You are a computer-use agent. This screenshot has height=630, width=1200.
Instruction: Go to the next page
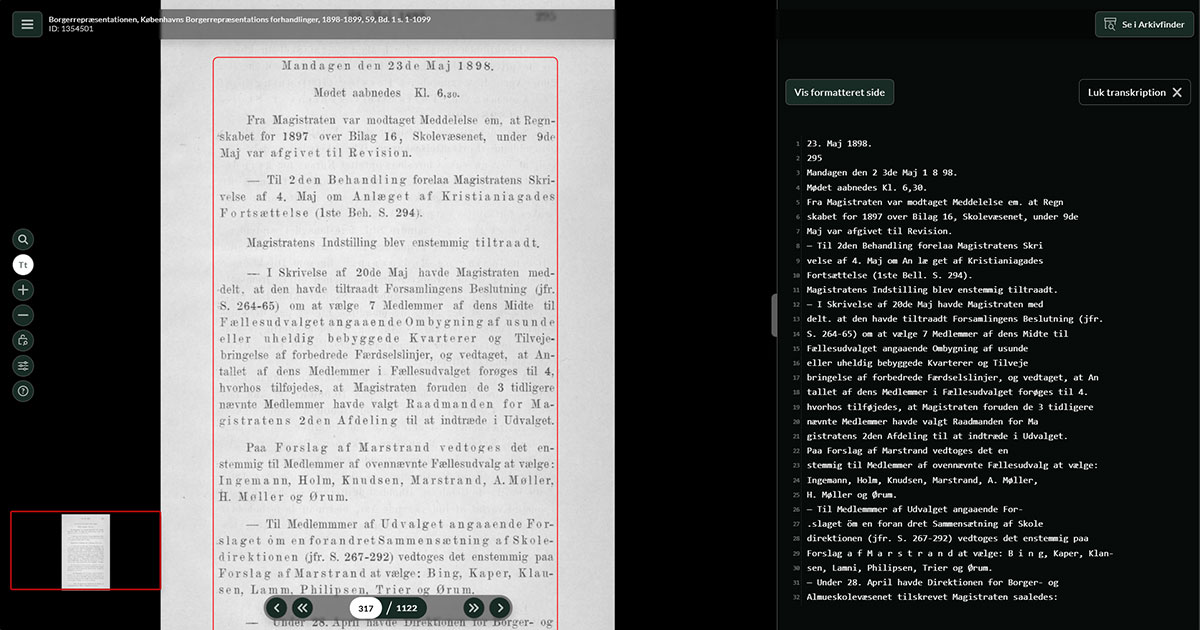pyautogui.click(x=499, y=608)
